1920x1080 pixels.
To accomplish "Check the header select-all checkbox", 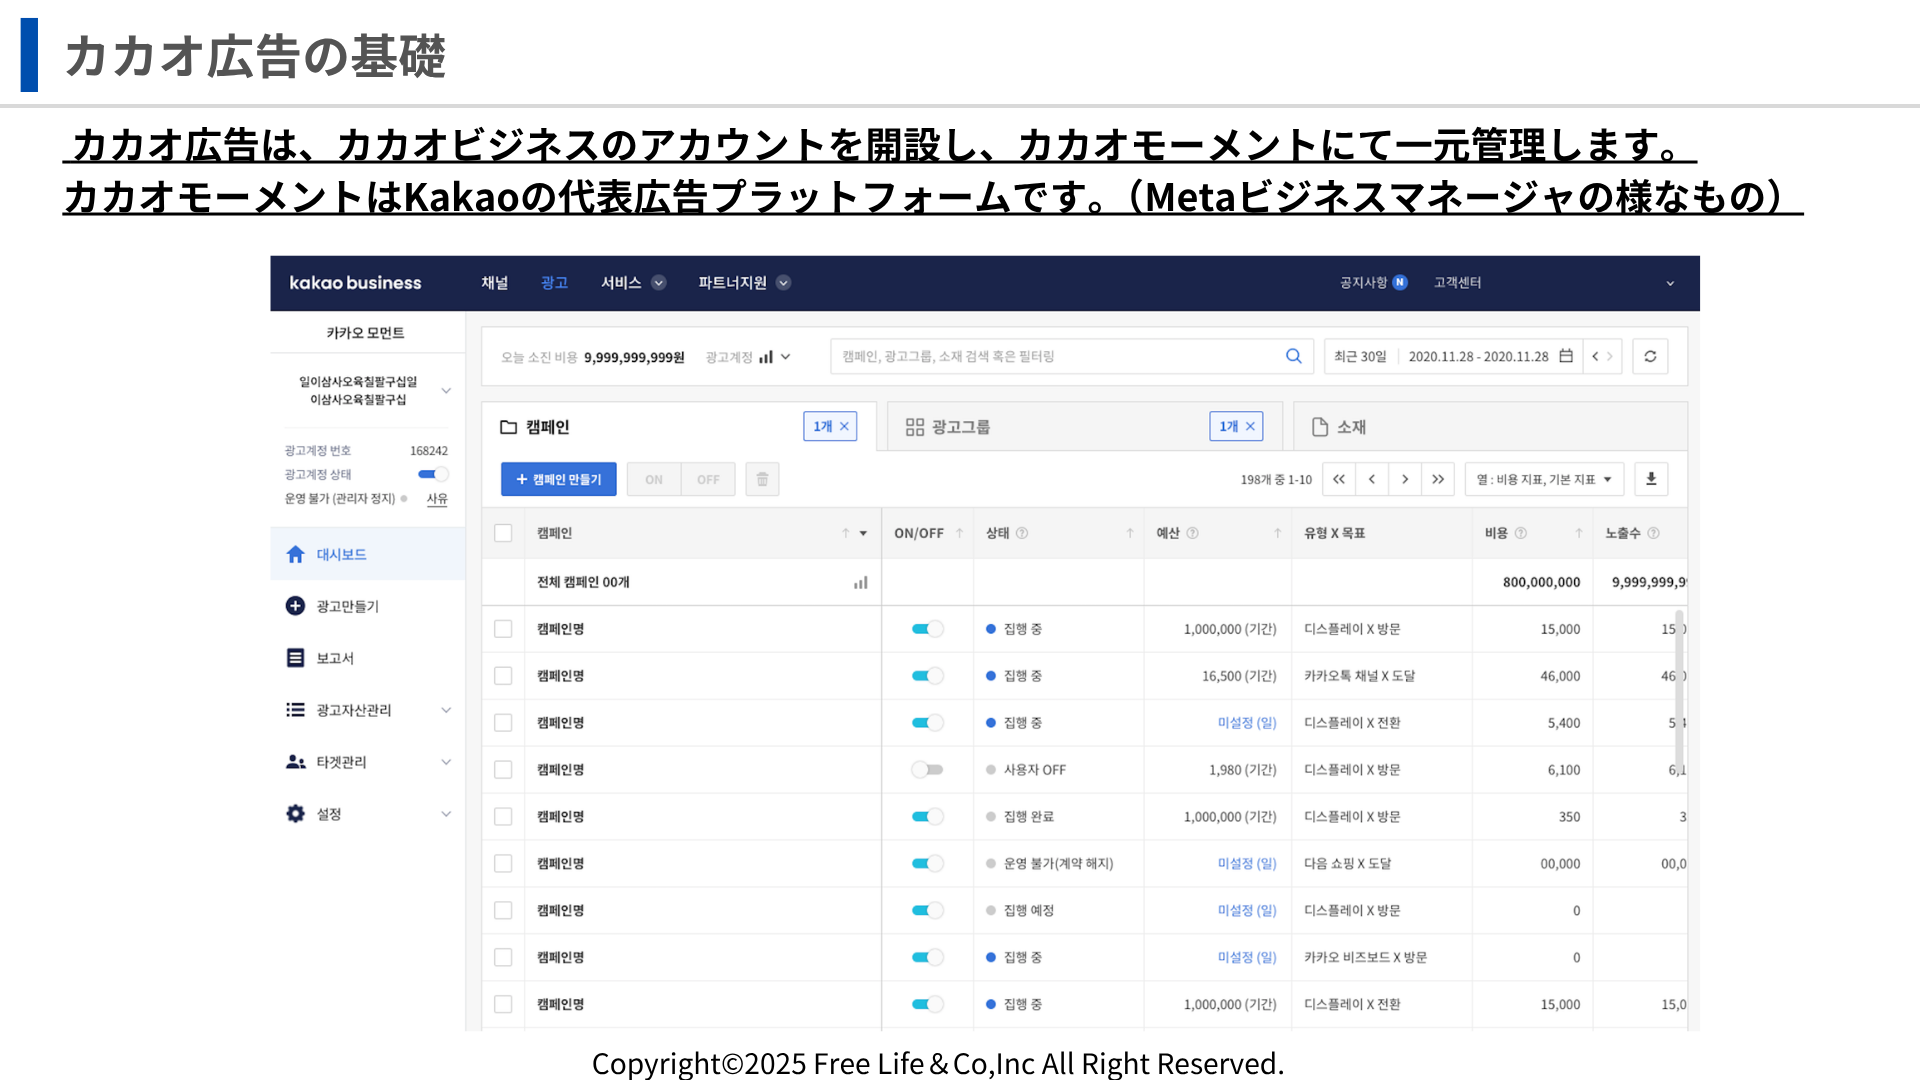I will (x=503, y=533).
